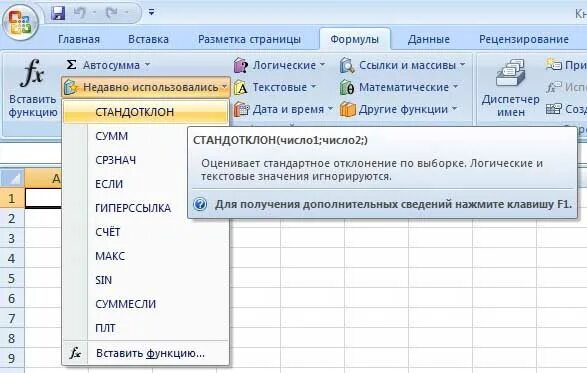587x373 pixels.
Task: Open the Дата и время dropdown
Action: (x=283, y=109)
